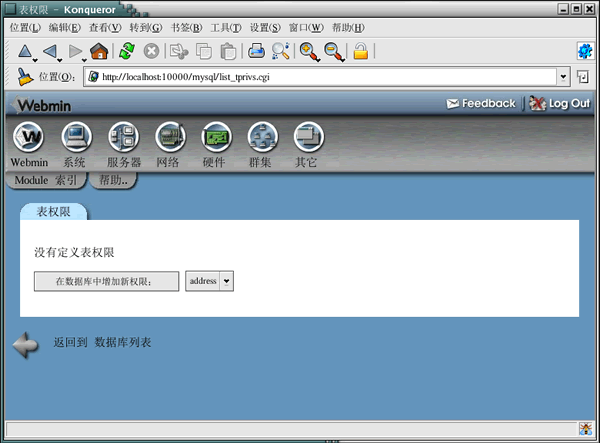This screenshot has height=443, width=600.
Task: Click the Back navigation arrow
Action: tap(50, 51)
